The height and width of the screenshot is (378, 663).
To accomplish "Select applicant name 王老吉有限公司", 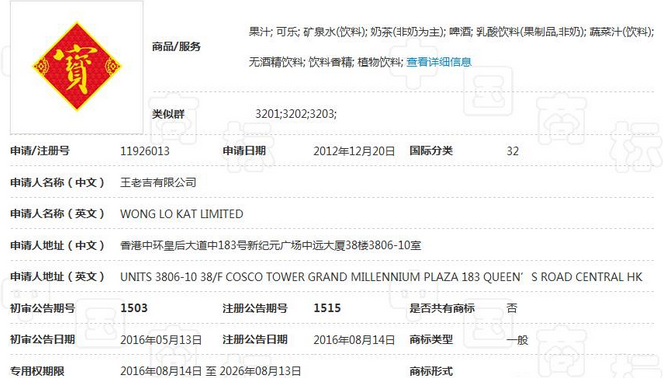I will [x=158, y=182].
